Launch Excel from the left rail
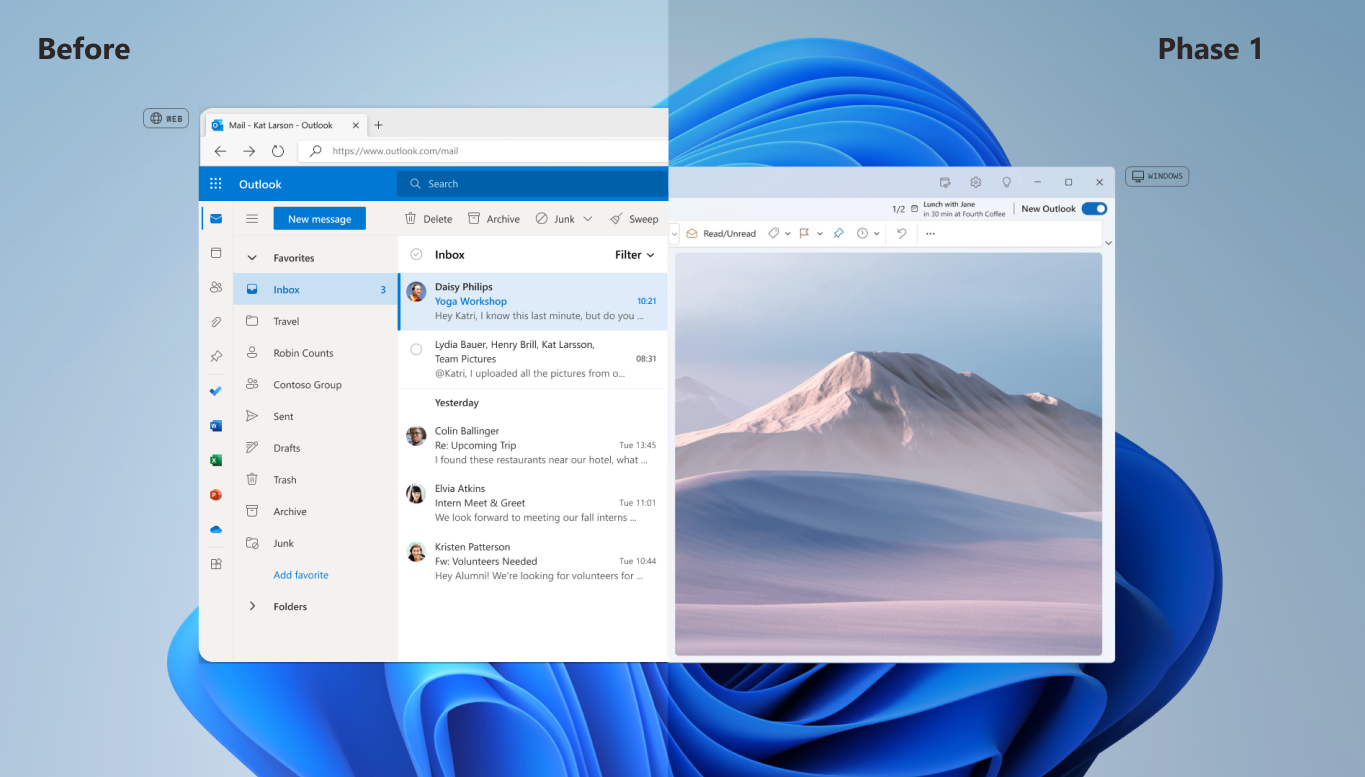This screenshot has width=1365, height=777. pos(216,460)
